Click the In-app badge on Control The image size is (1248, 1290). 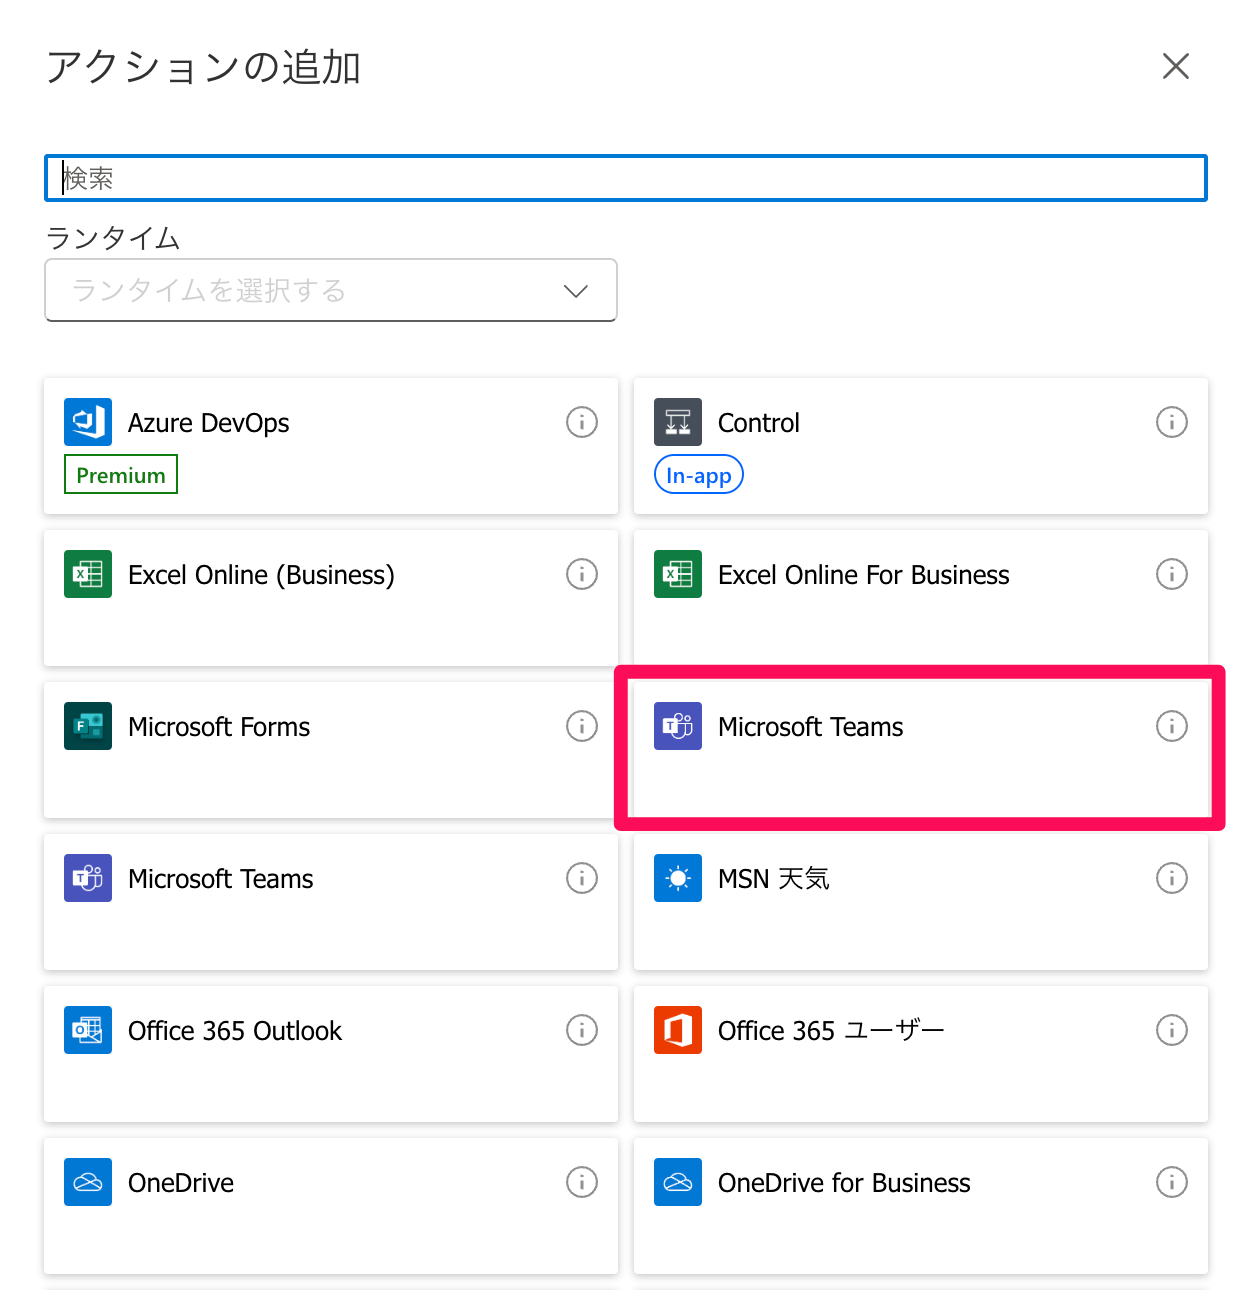tap(699, 474)
